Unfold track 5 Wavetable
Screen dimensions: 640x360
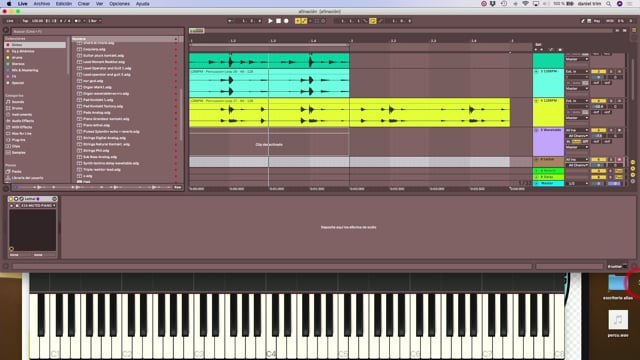click(536, 130)
